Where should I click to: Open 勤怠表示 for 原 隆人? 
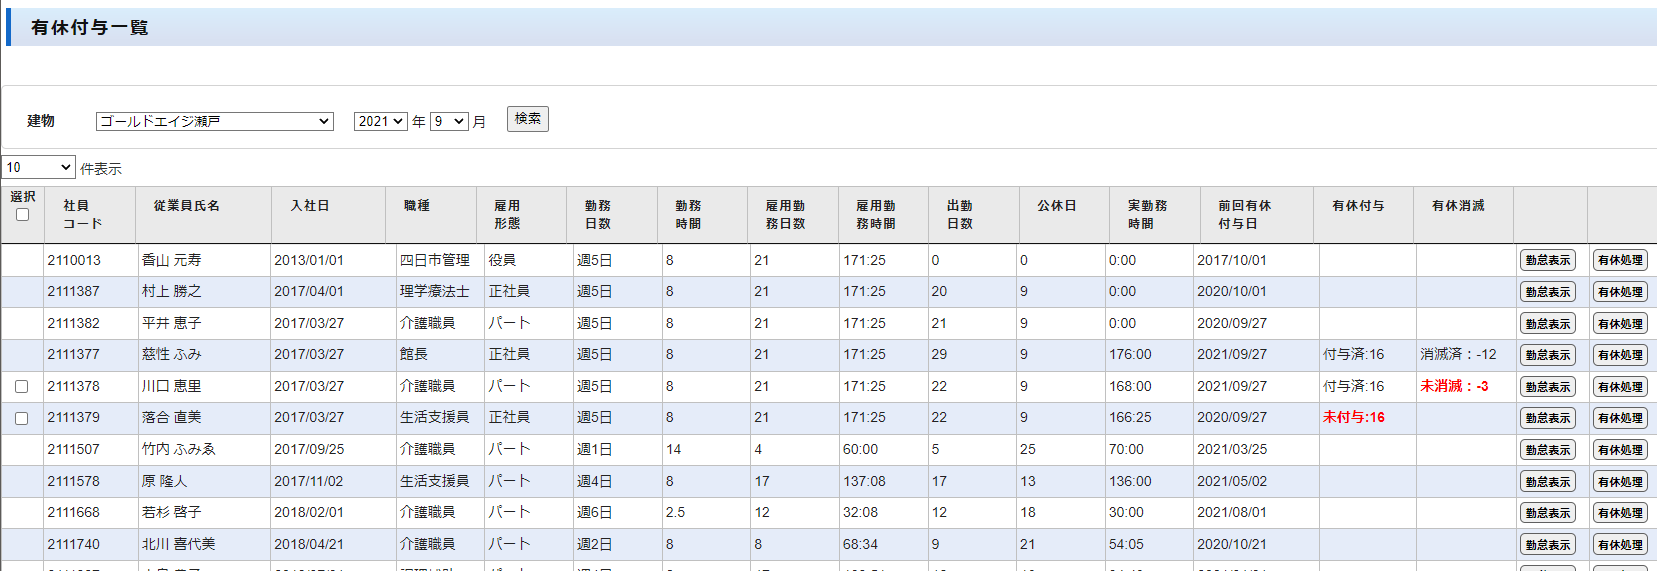(1547, 482)
